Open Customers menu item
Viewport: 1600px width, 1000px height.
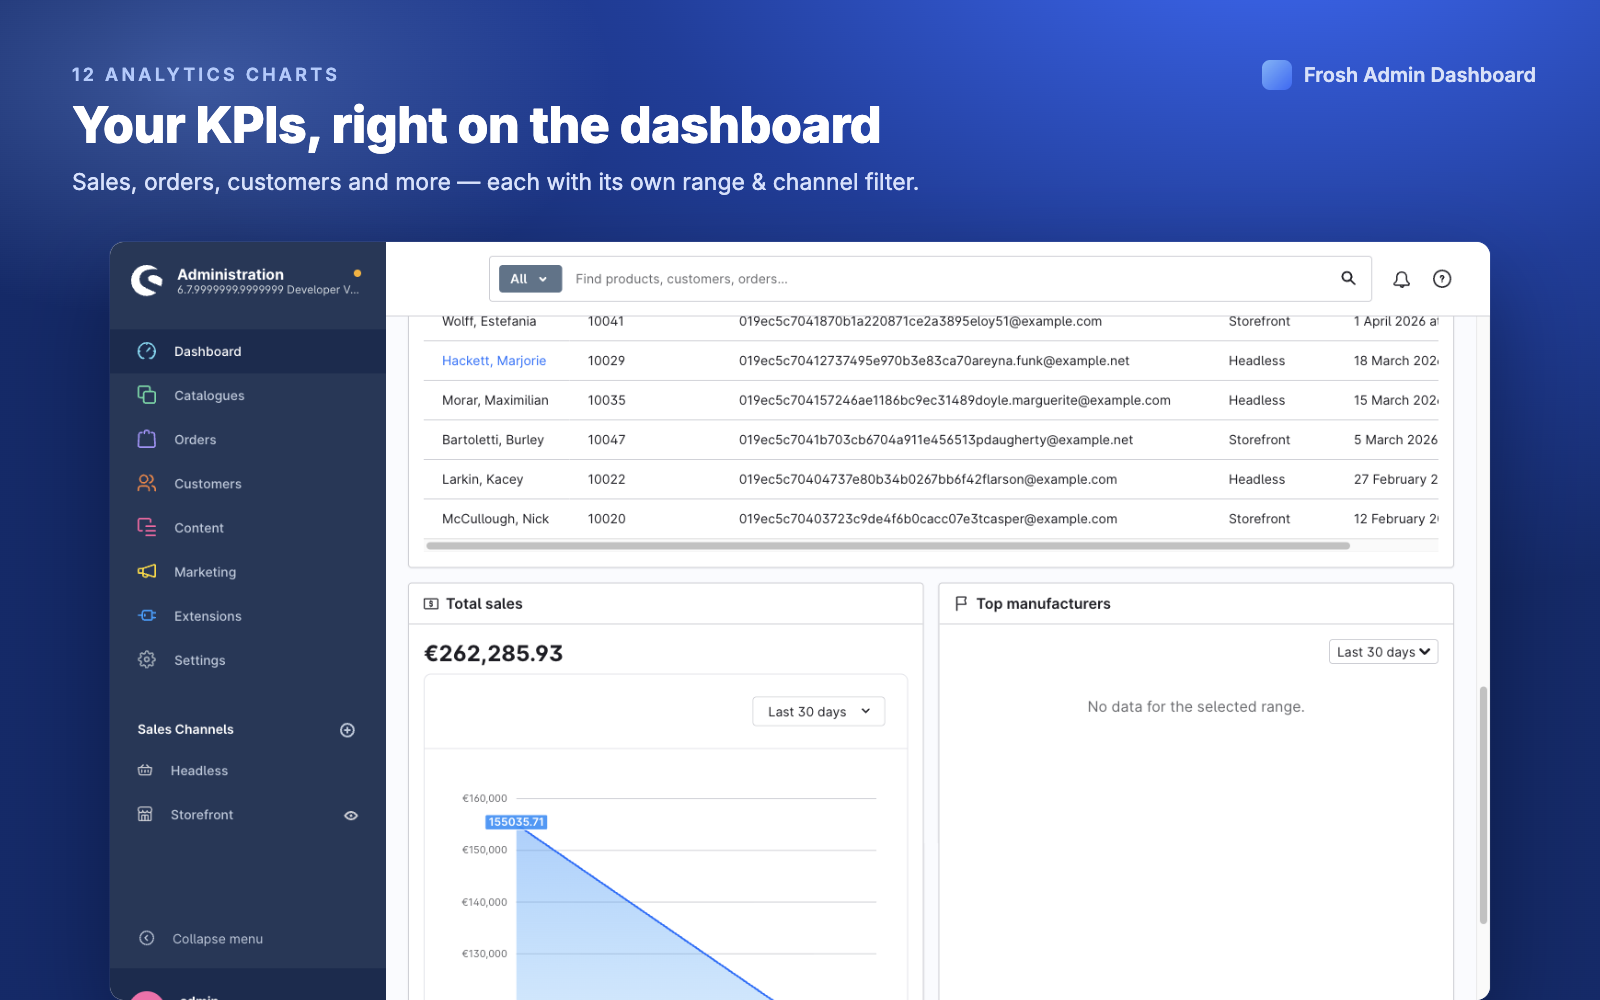coord(247,483)
